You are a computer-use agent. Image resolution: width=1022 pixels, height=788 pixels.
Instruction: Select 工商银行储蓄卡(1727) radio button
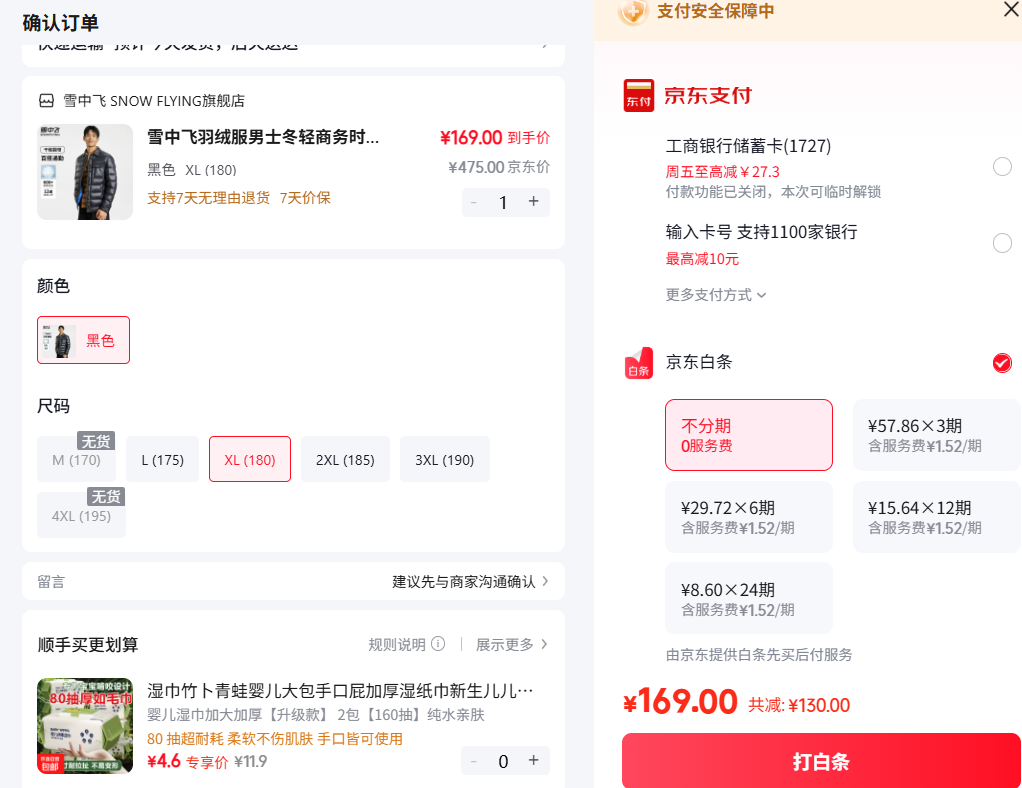1002,166
